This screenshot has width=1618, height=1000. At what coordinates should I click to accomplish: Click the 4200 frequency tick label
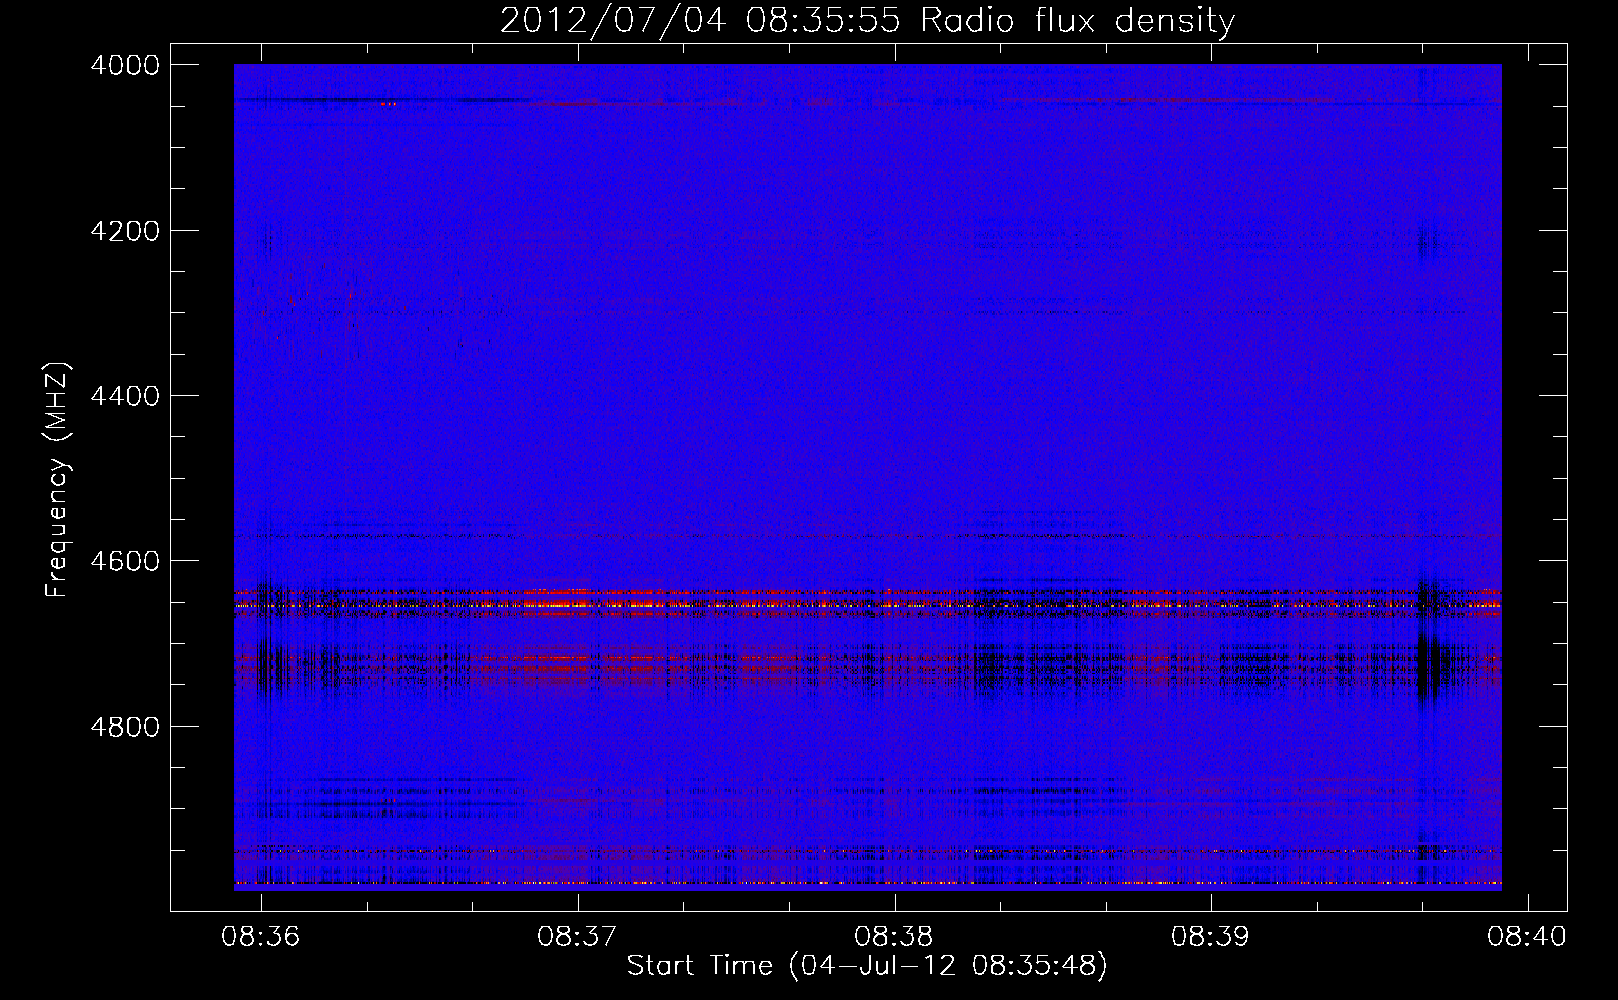point(125,231)
